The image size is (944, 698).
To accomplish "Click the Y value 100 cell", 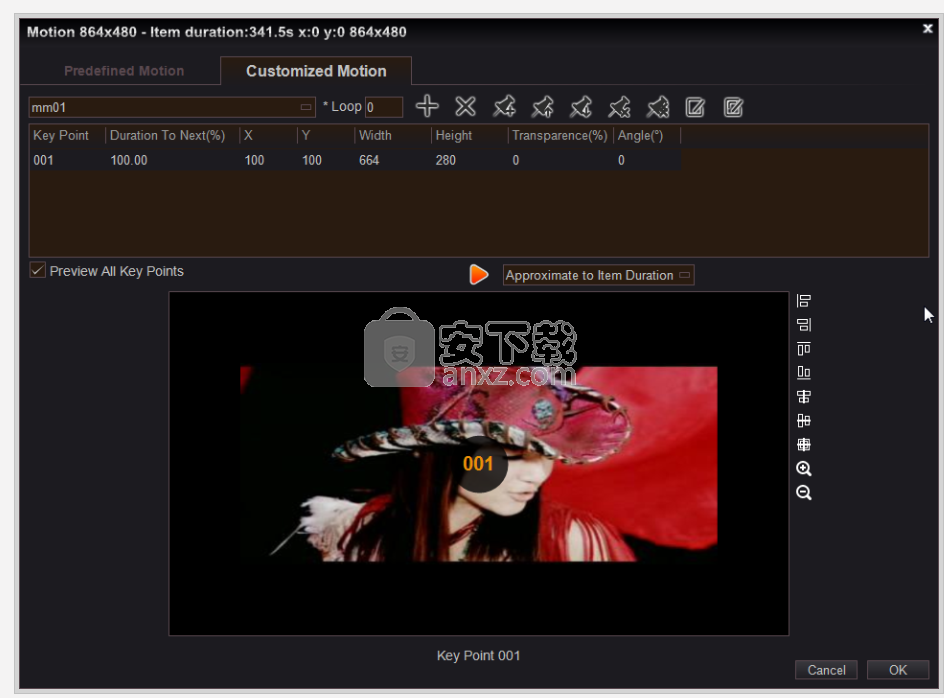I will [312, 160].
